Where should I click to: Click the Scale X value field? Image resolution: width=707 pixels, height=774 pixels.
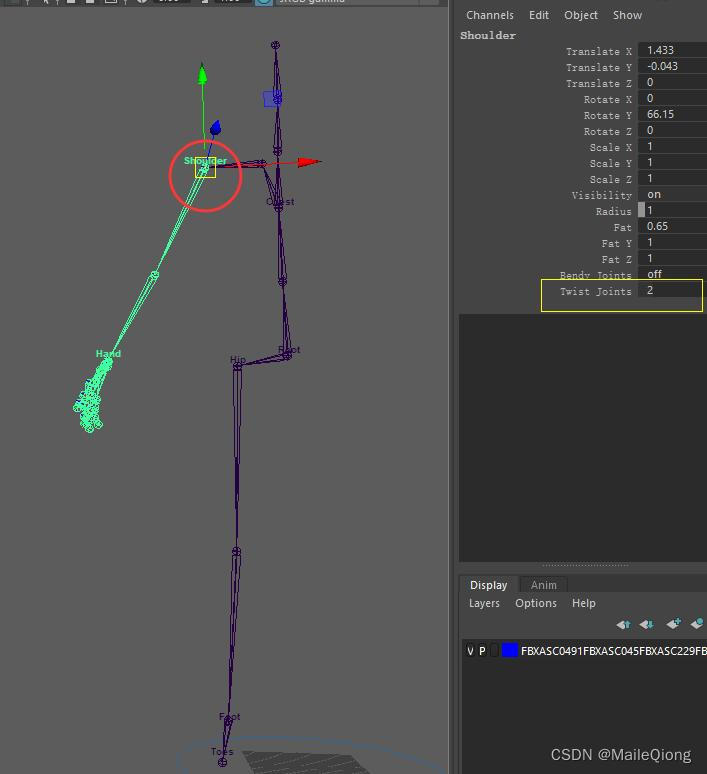point(672,147)
